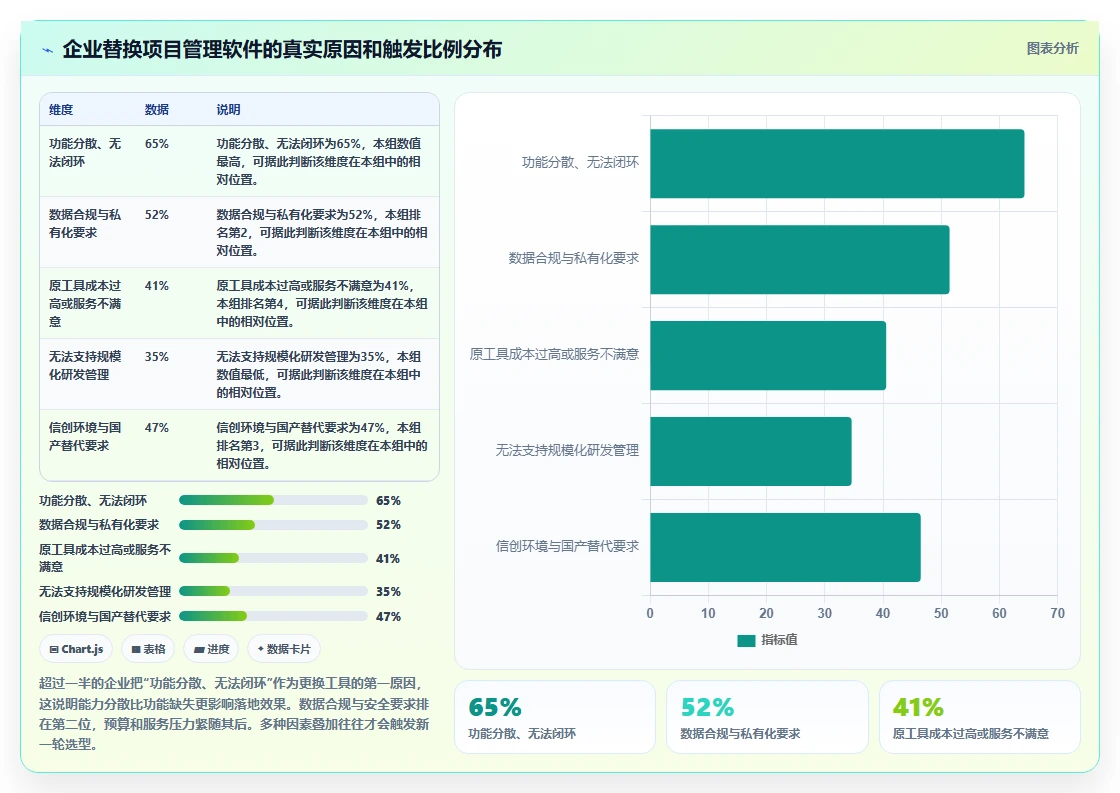1120x793 pixels.
Task: Click the chart bar for 信创环境与国产替代要求
Action: pyautogui.click(x=786, y=547)
